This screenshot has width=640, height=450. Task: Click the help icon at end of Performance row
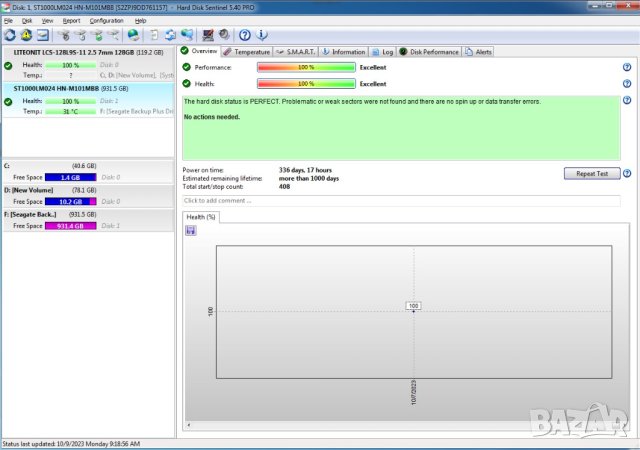(x=626, y=67)
